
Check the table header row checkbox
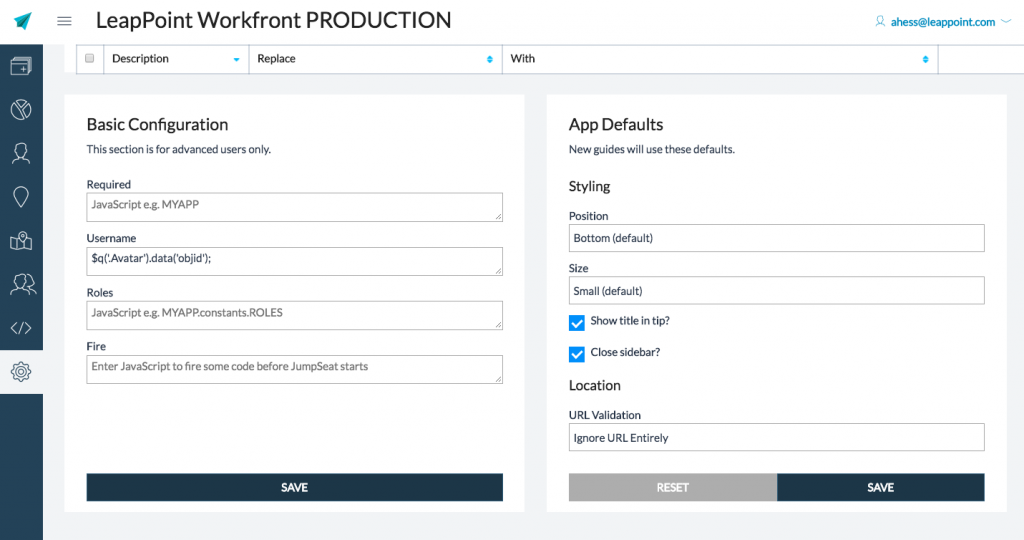tap(90, 59)
